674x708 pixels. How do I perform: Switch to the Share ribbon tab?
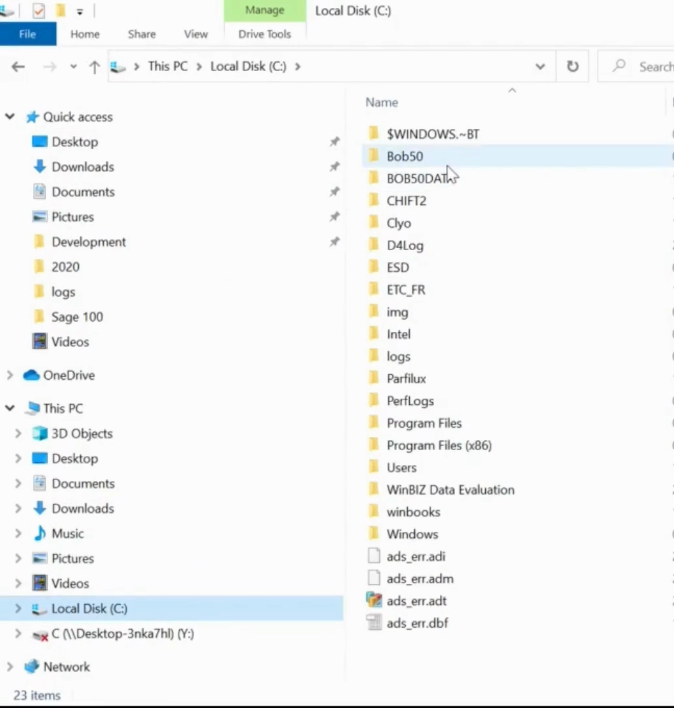pyautogui.click(x=142, y=34)
